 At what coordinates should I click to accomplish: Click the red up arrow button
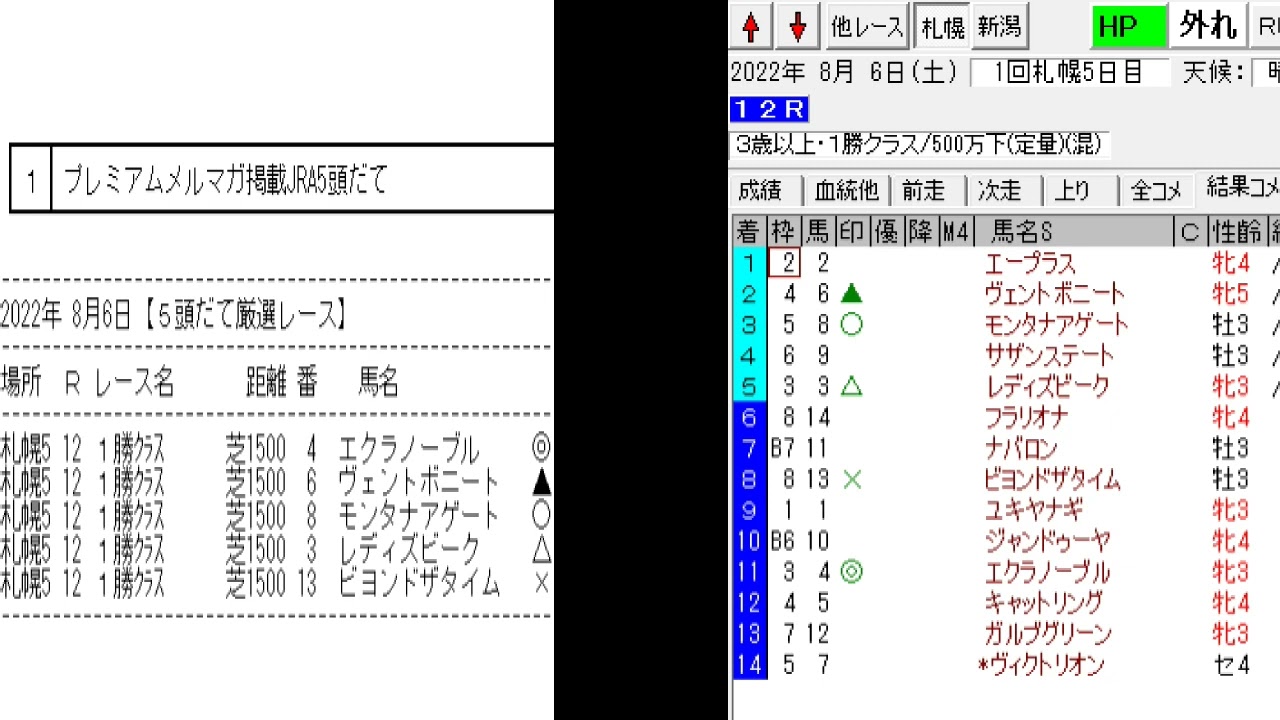751,27
